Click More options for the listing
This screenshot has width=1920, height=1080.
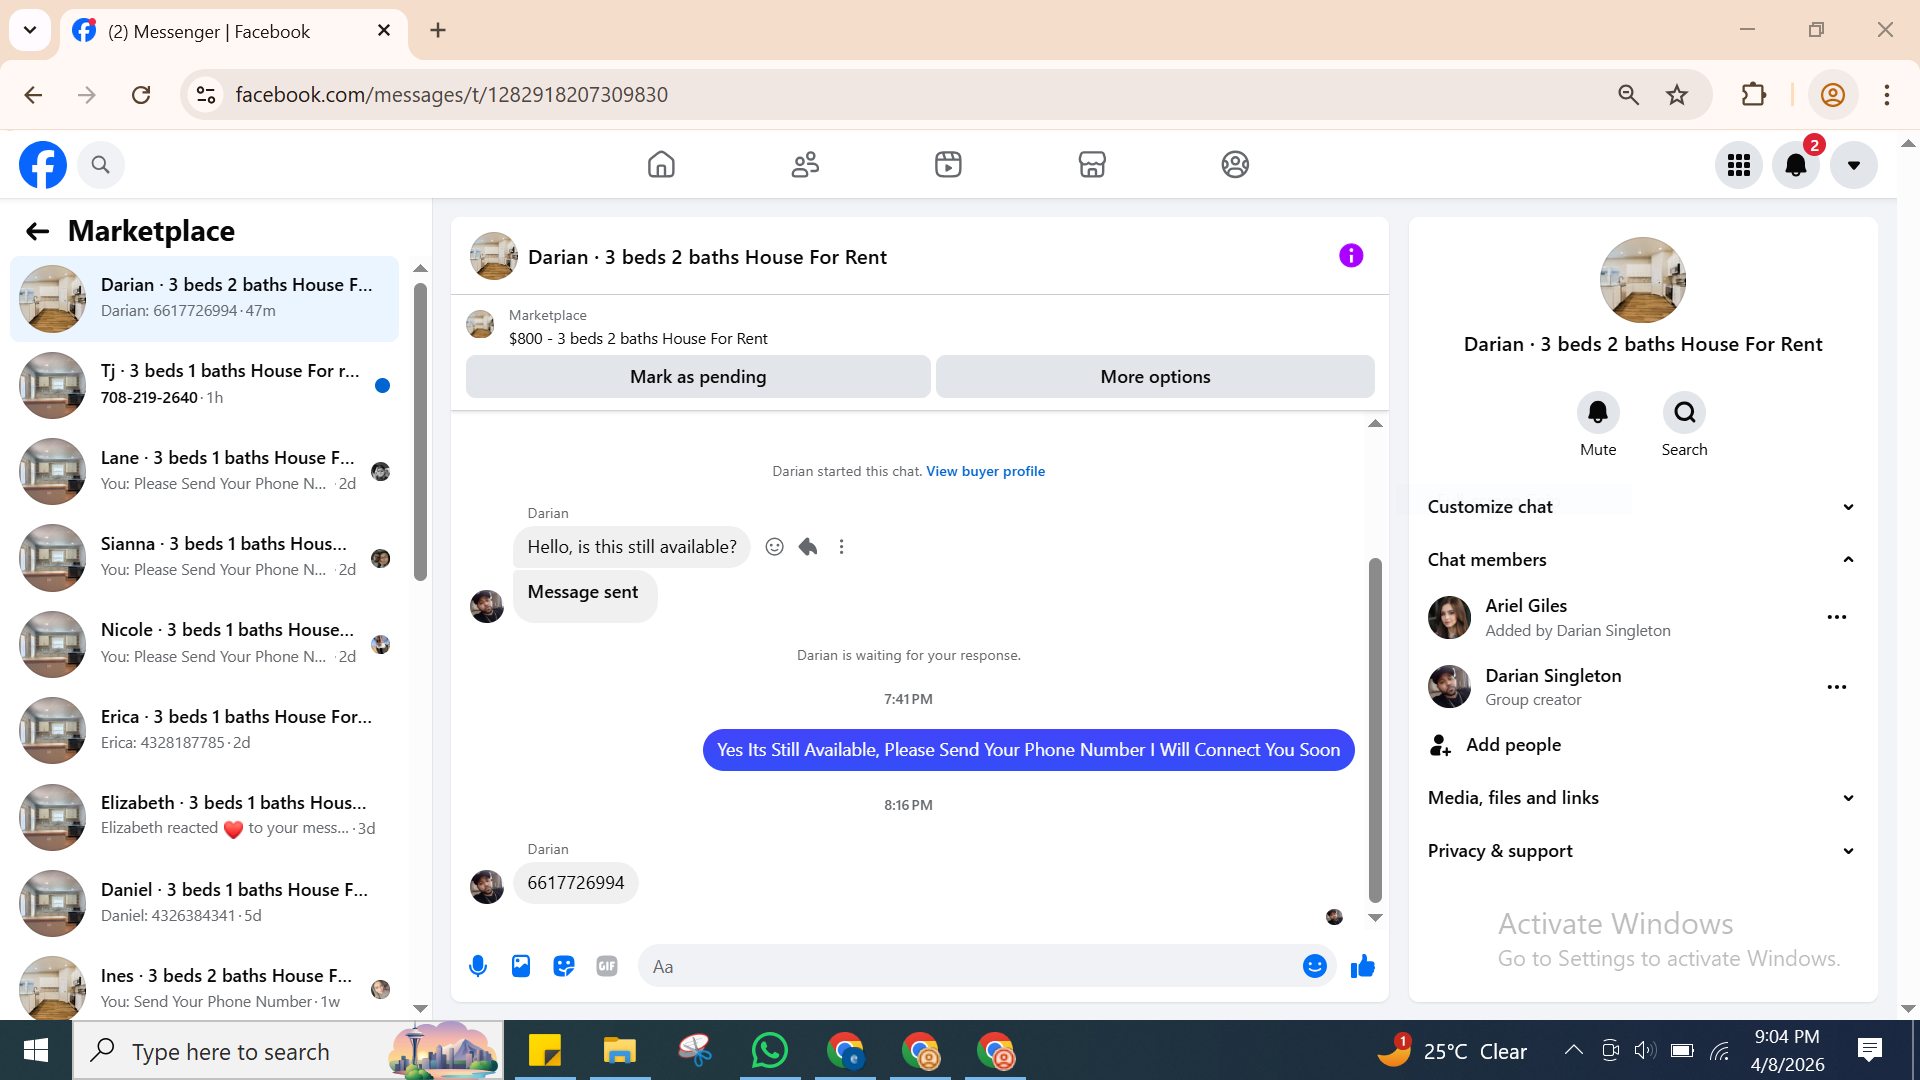1155,377
